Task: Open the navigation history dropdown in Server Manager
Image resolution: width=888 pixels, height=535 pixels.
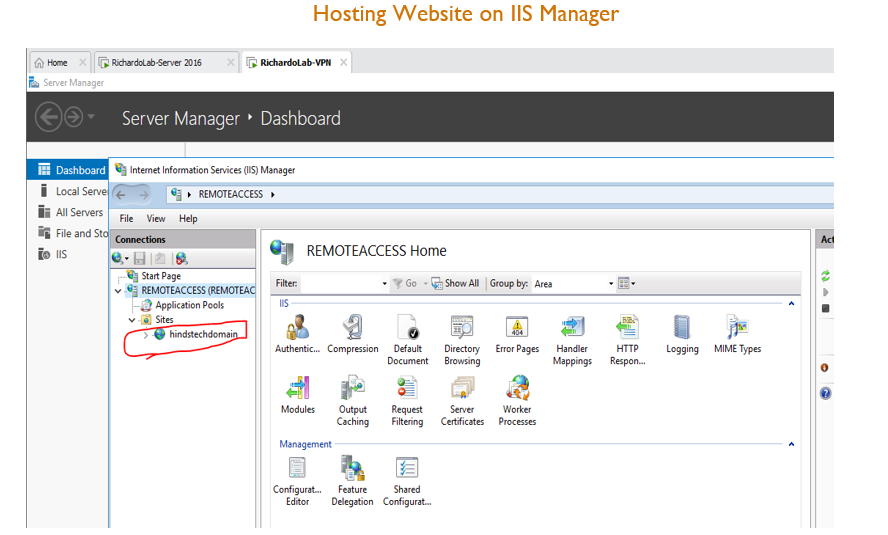Action: (x=91, y=117)
